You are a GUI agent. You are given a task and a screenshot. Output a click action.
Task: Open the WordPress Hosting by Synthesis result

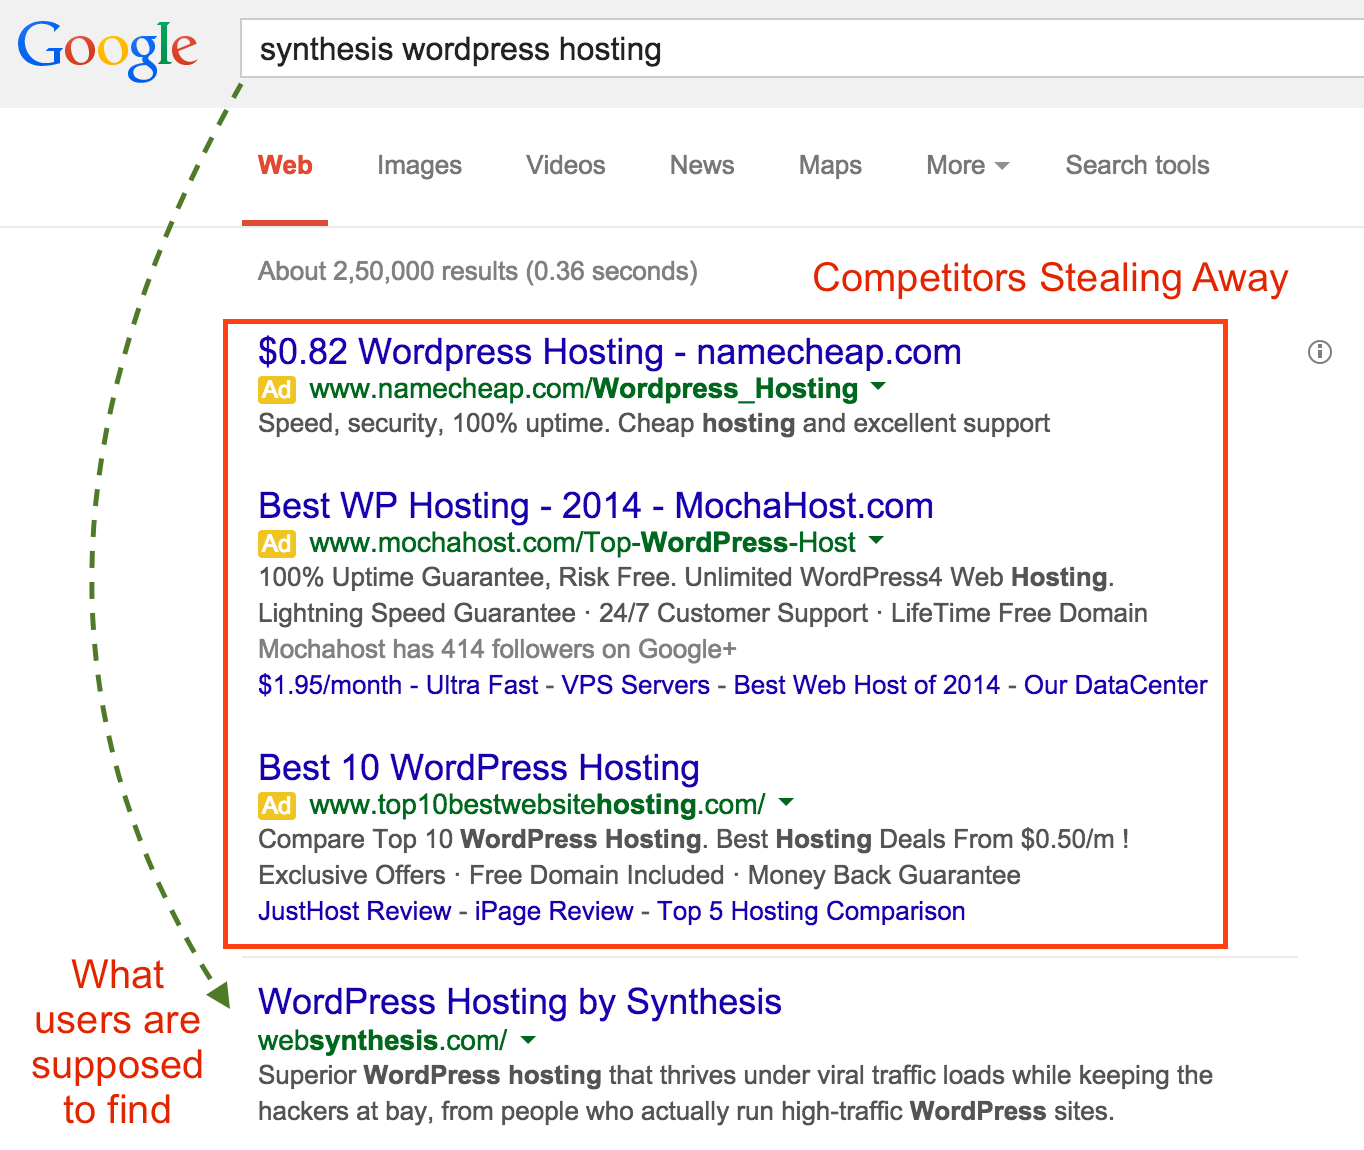tap(519, 1001)
